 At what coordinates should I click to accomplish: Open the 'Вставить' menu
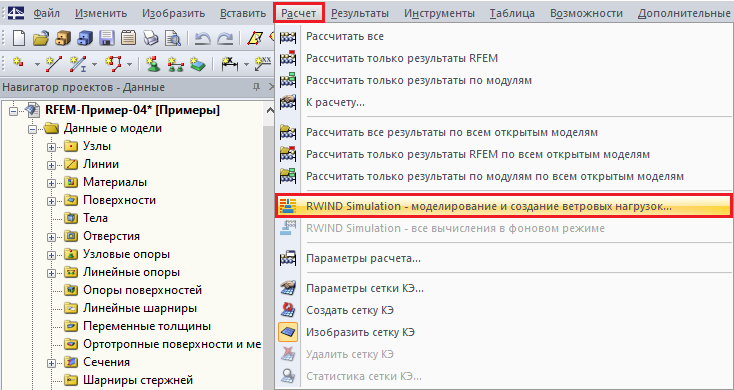click(242, 13)
